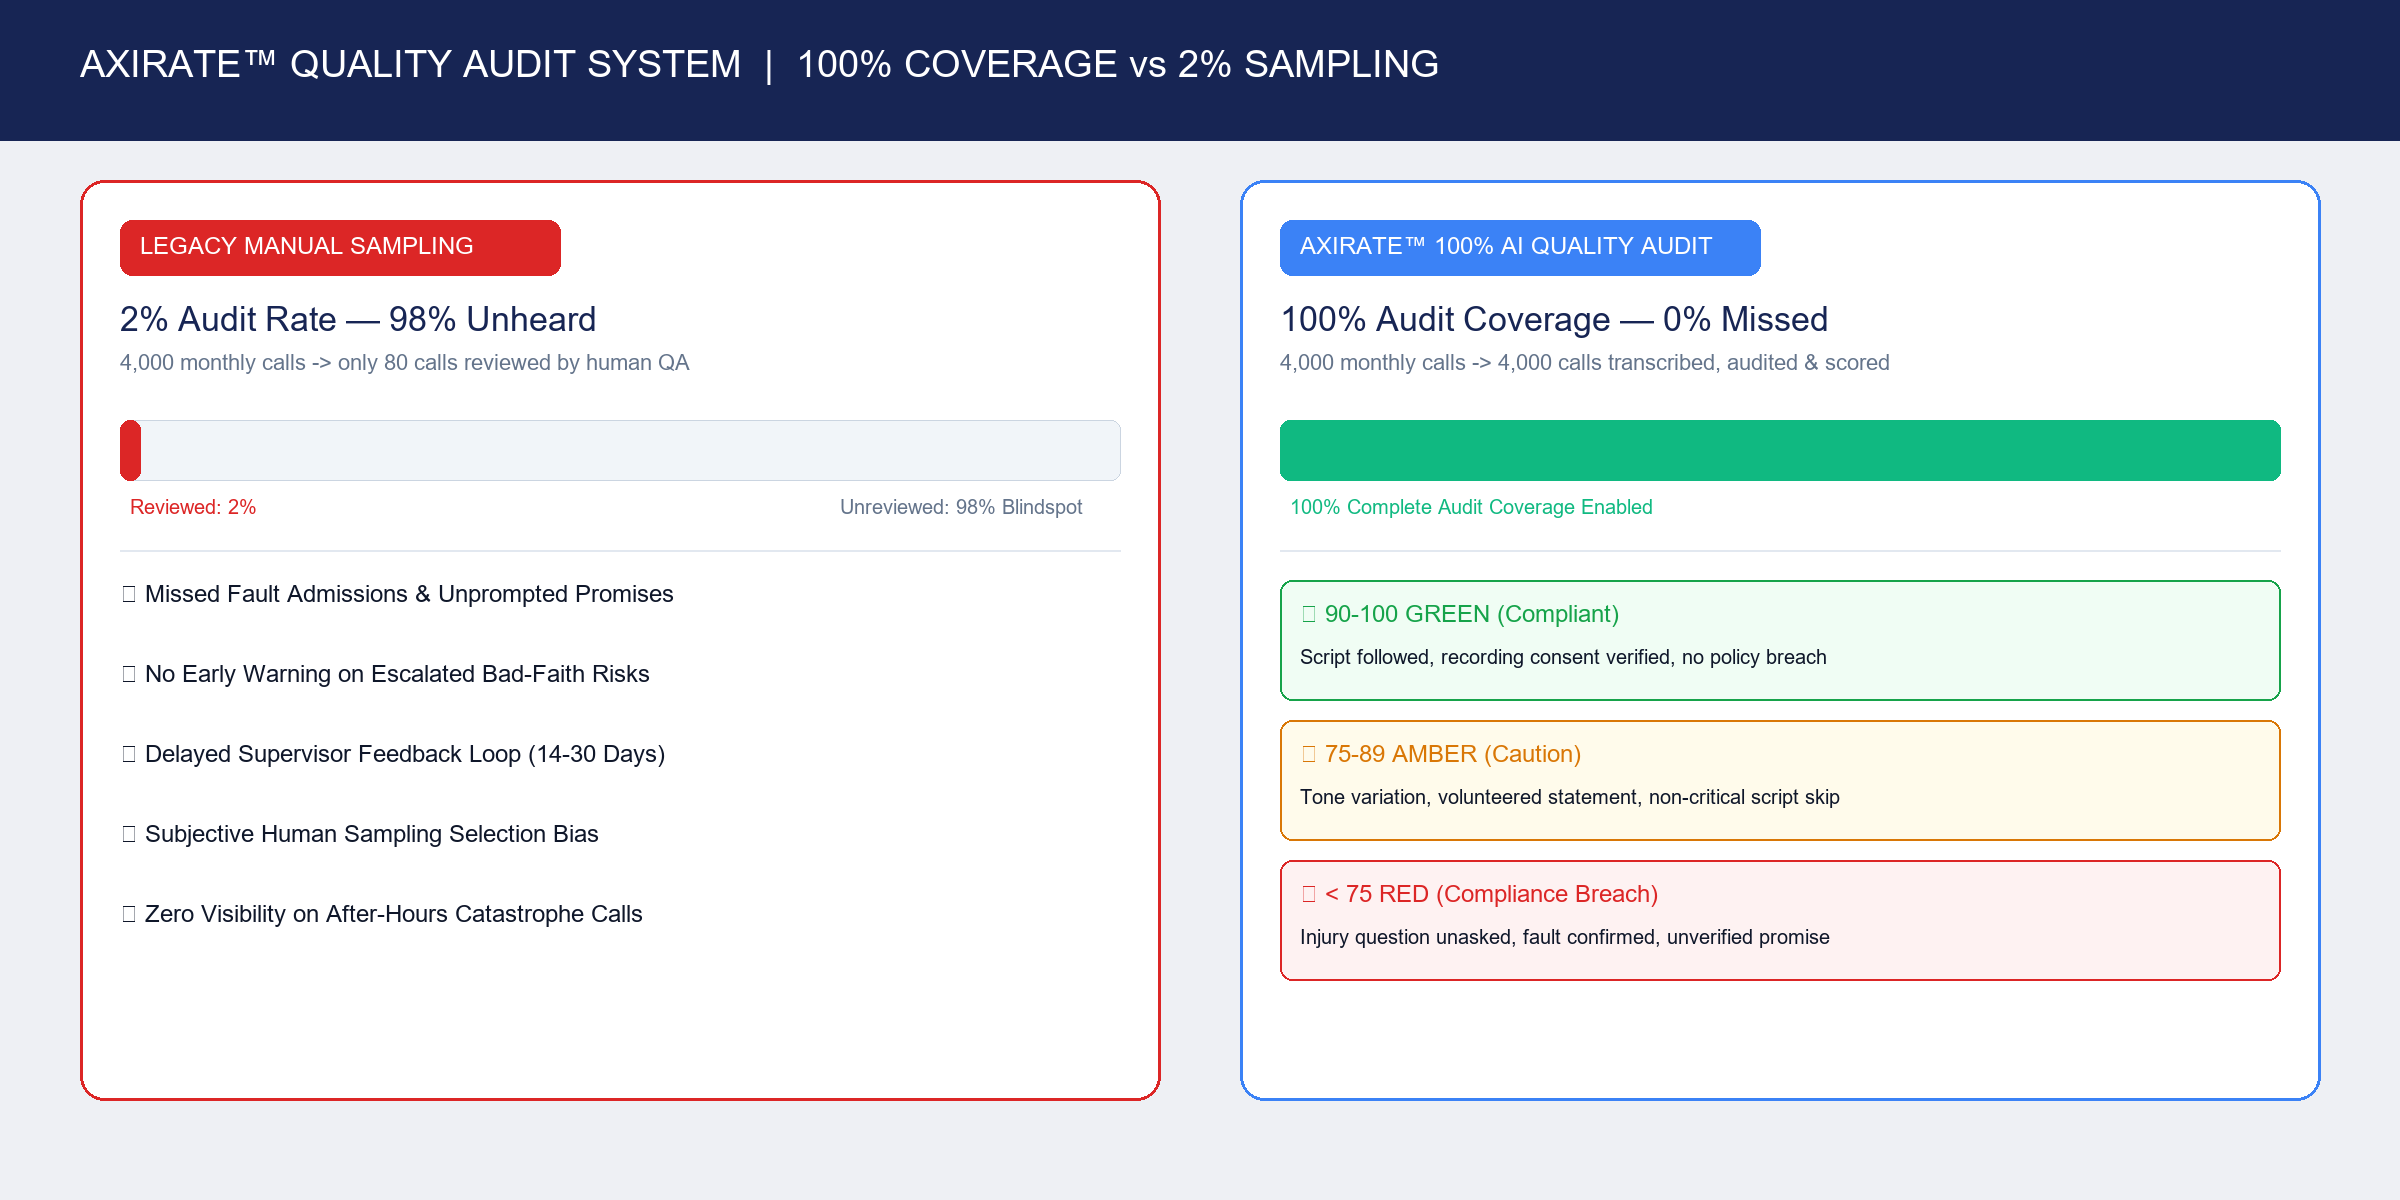The height and width of the screenshot is (1200, 2400).
Task: Select the 75-89 AMBER (Caution) card
Action: [1780, 780]
